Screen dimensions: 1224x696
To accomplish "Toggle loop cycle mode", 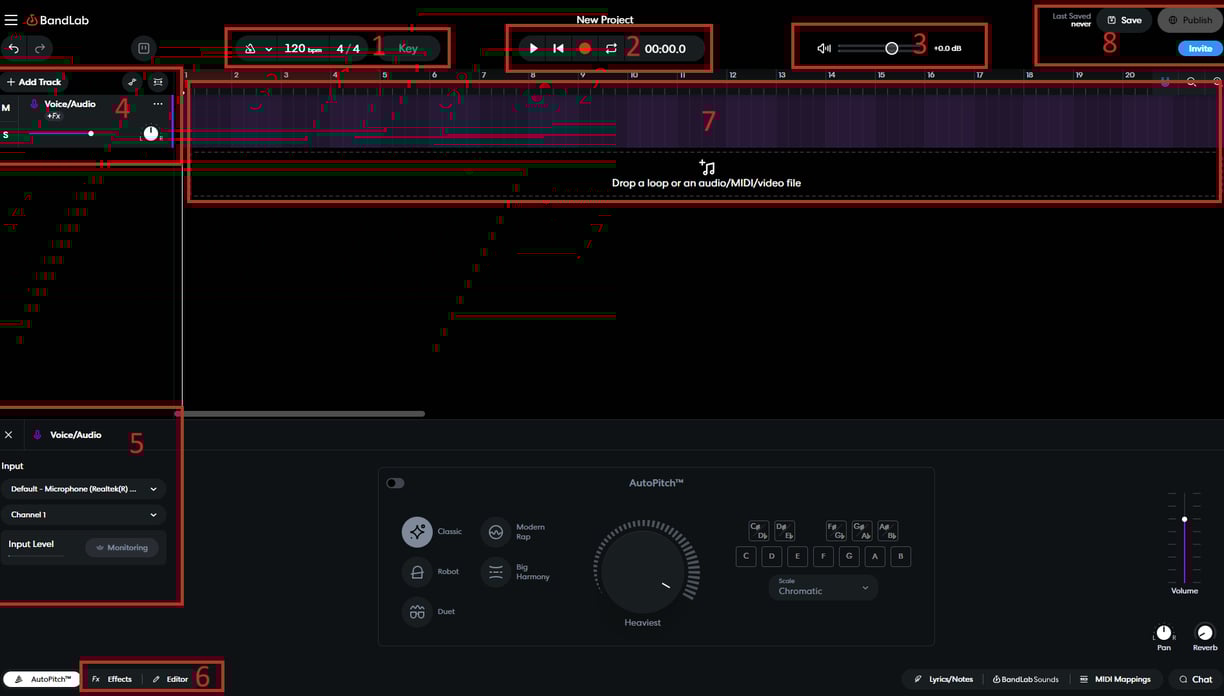I will pyautogui.click(x=611, y=48).
